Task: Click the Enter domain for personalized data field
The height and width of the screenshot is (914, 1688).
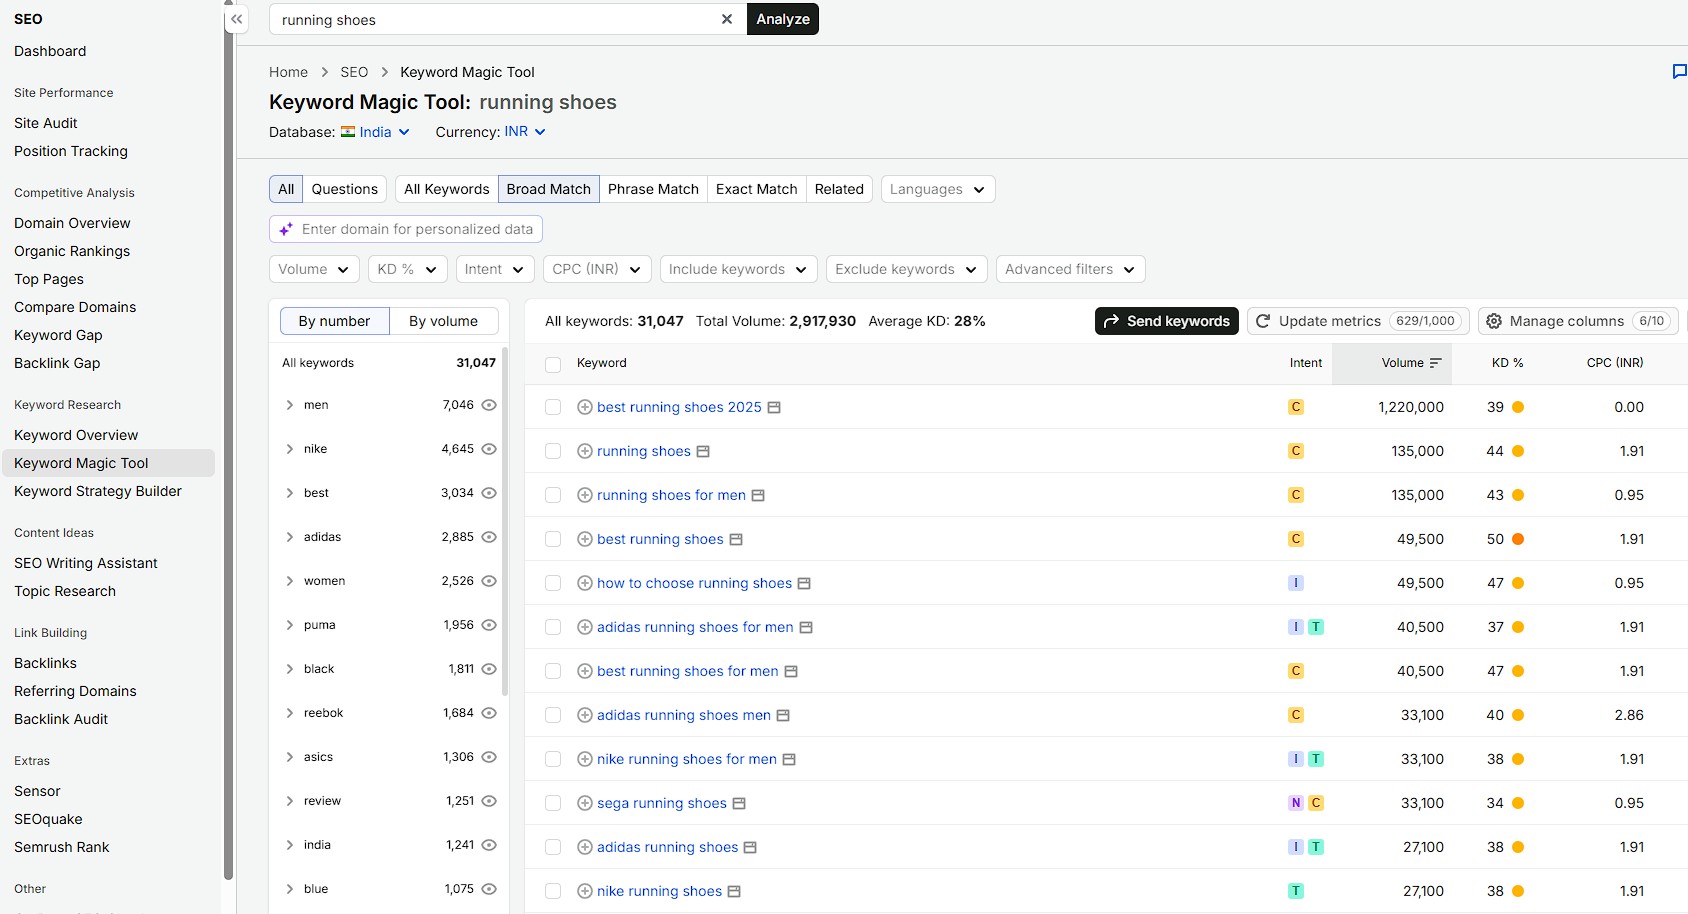Action: click(x=406, y=229)
